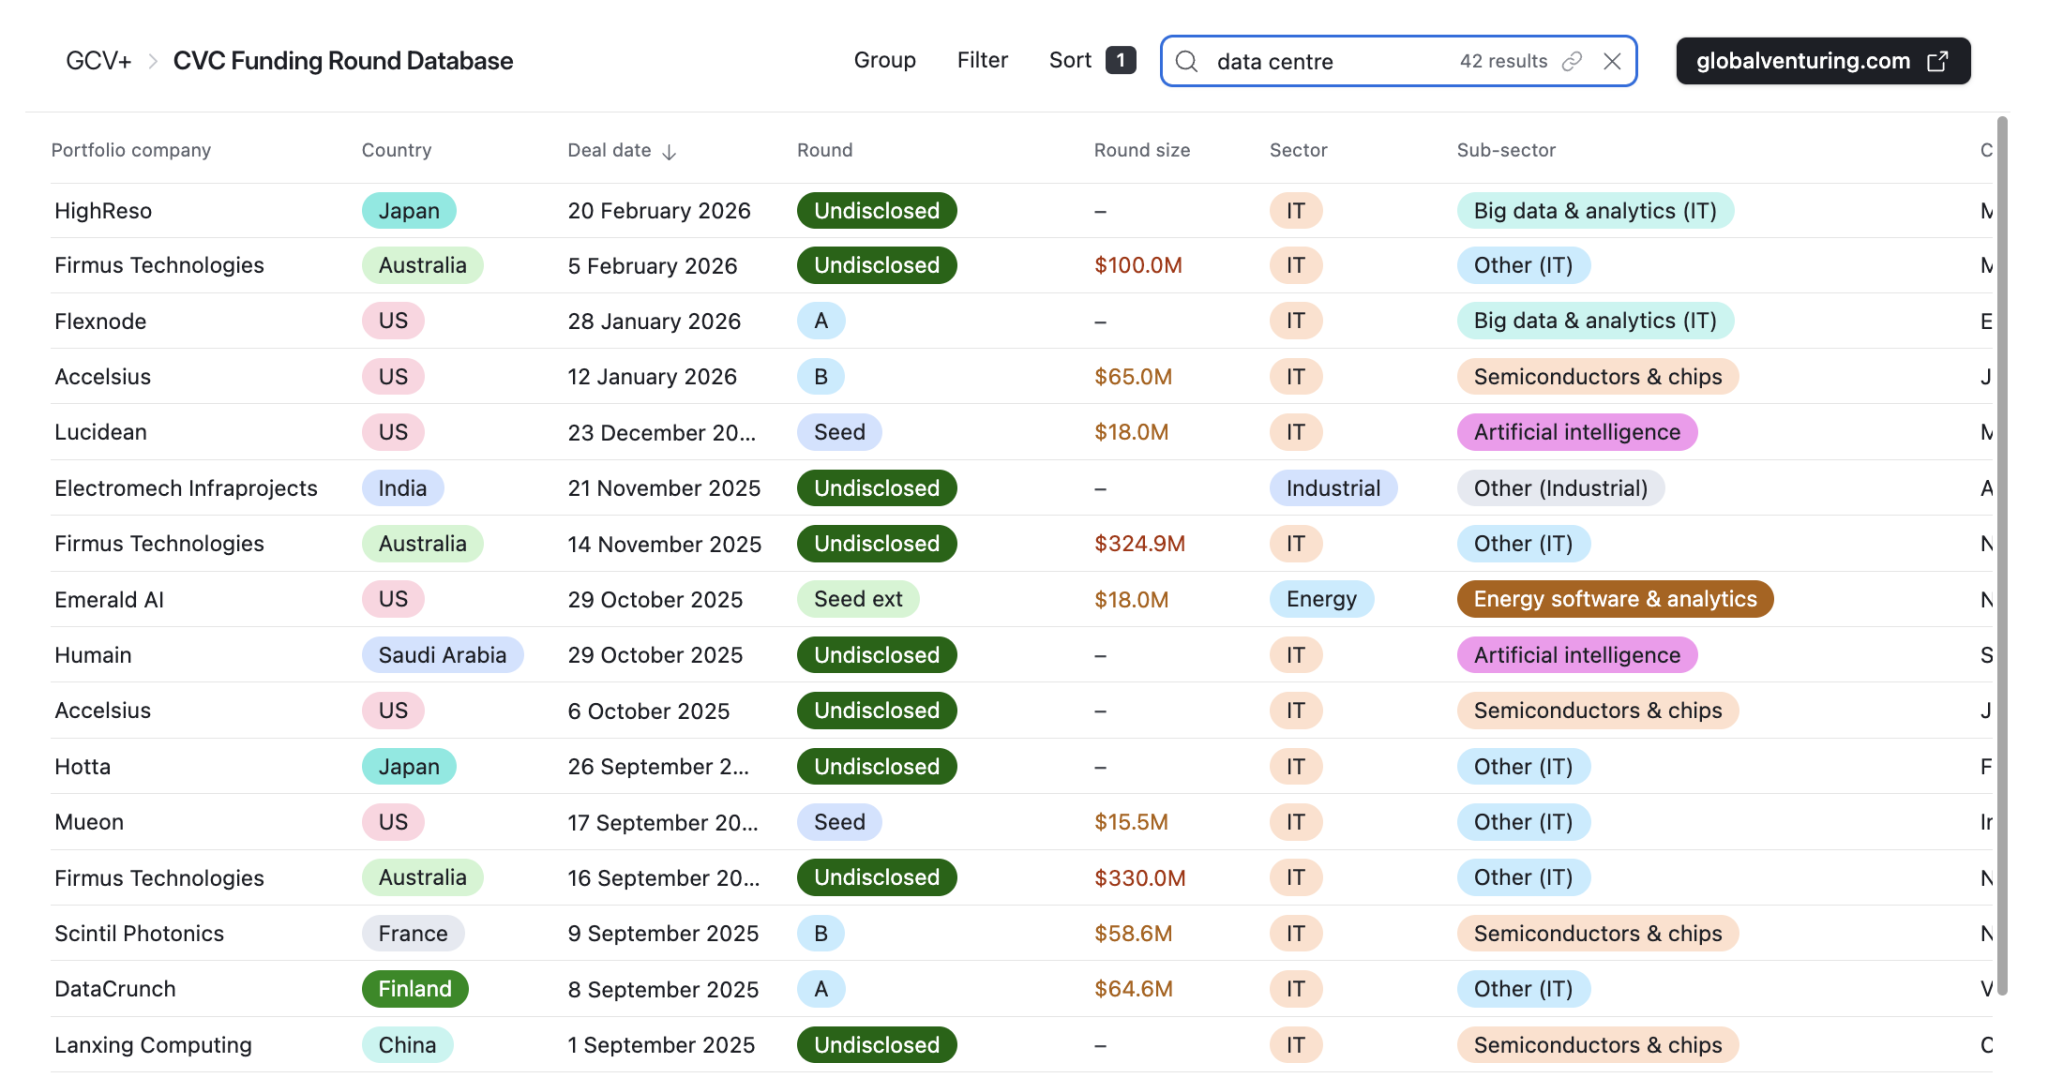Image resolution: width=2048 pixels, height=1078 pixels.
Task: Click the data centre search field
Action: (x=1330, y=61)
